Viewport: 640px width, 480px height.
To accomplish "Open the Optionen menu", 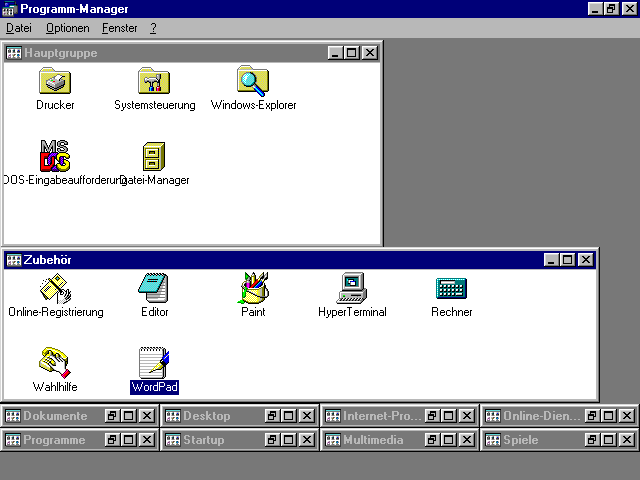I will click(x=67, y=28).
